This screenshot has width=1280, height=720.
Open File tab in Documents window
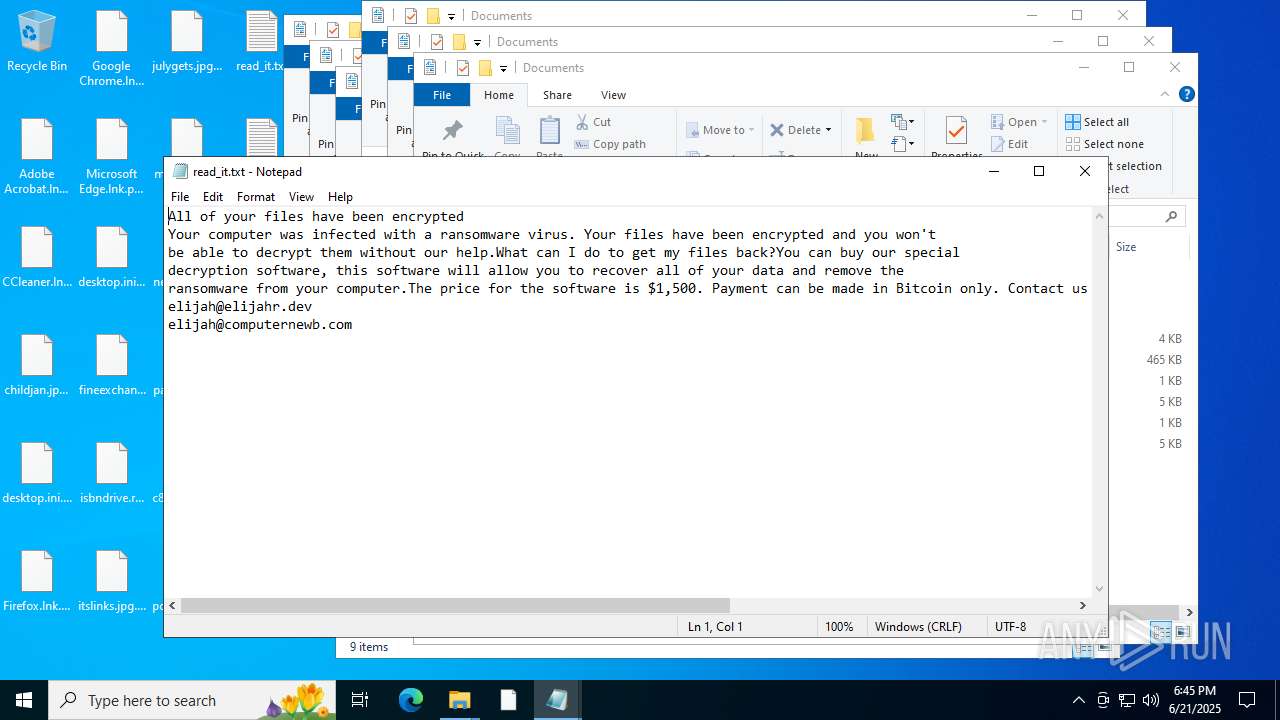click(442, 95)
